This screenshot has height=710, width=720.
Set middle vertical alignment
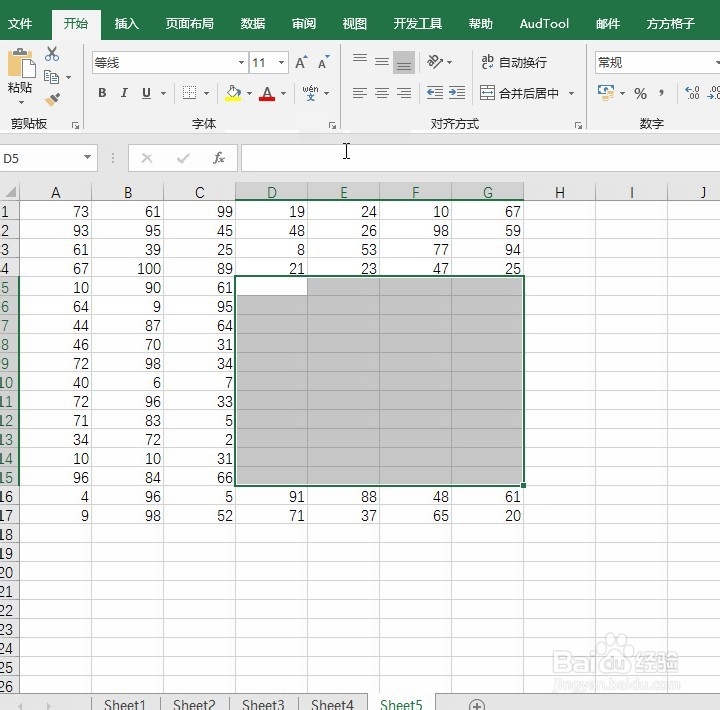pos(382,62)
